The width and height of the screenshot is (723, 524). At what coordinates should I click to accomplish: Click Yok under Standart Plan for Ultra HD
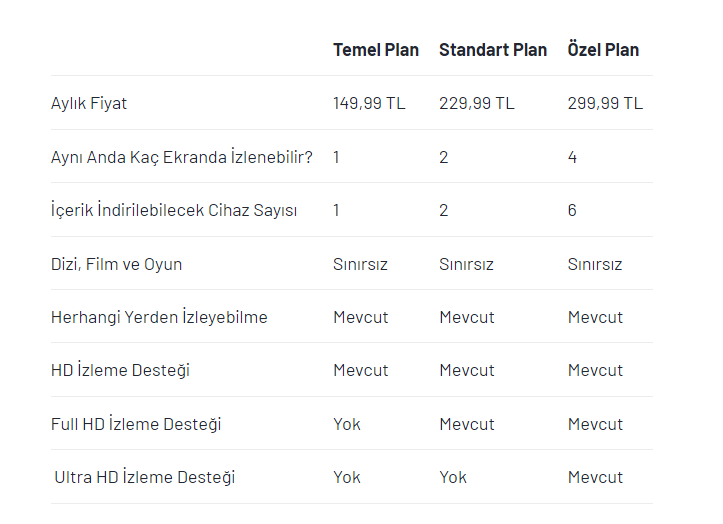click(x=453, y=477)
